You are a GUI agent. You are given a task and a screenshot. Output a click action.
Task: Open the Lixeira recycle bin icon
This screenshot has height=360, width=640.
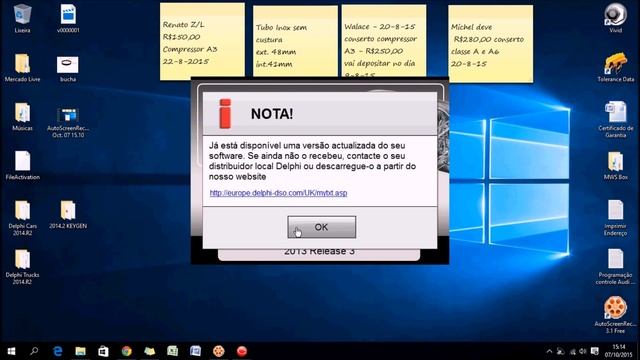pyautogui.click(x=22, y=18)
